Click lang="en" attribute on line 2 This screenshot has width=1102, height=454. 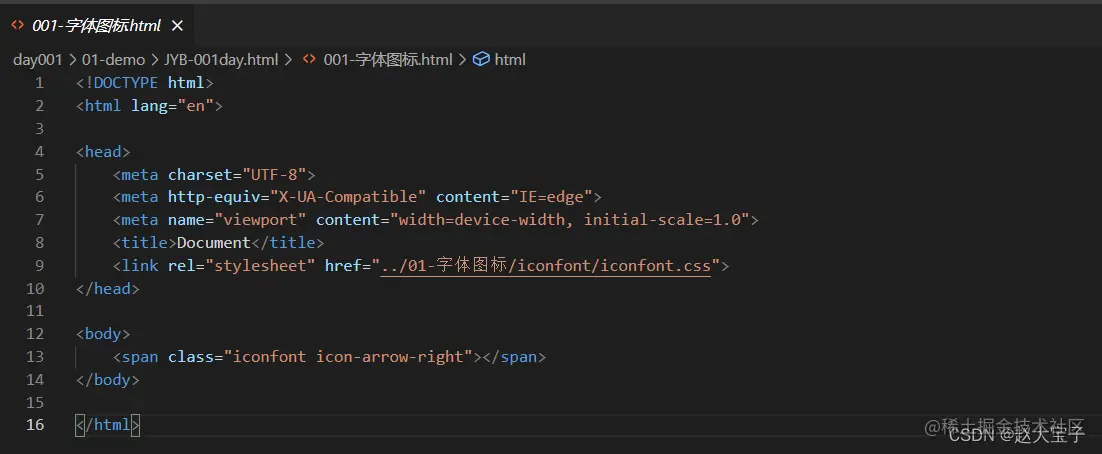point(172,106)
